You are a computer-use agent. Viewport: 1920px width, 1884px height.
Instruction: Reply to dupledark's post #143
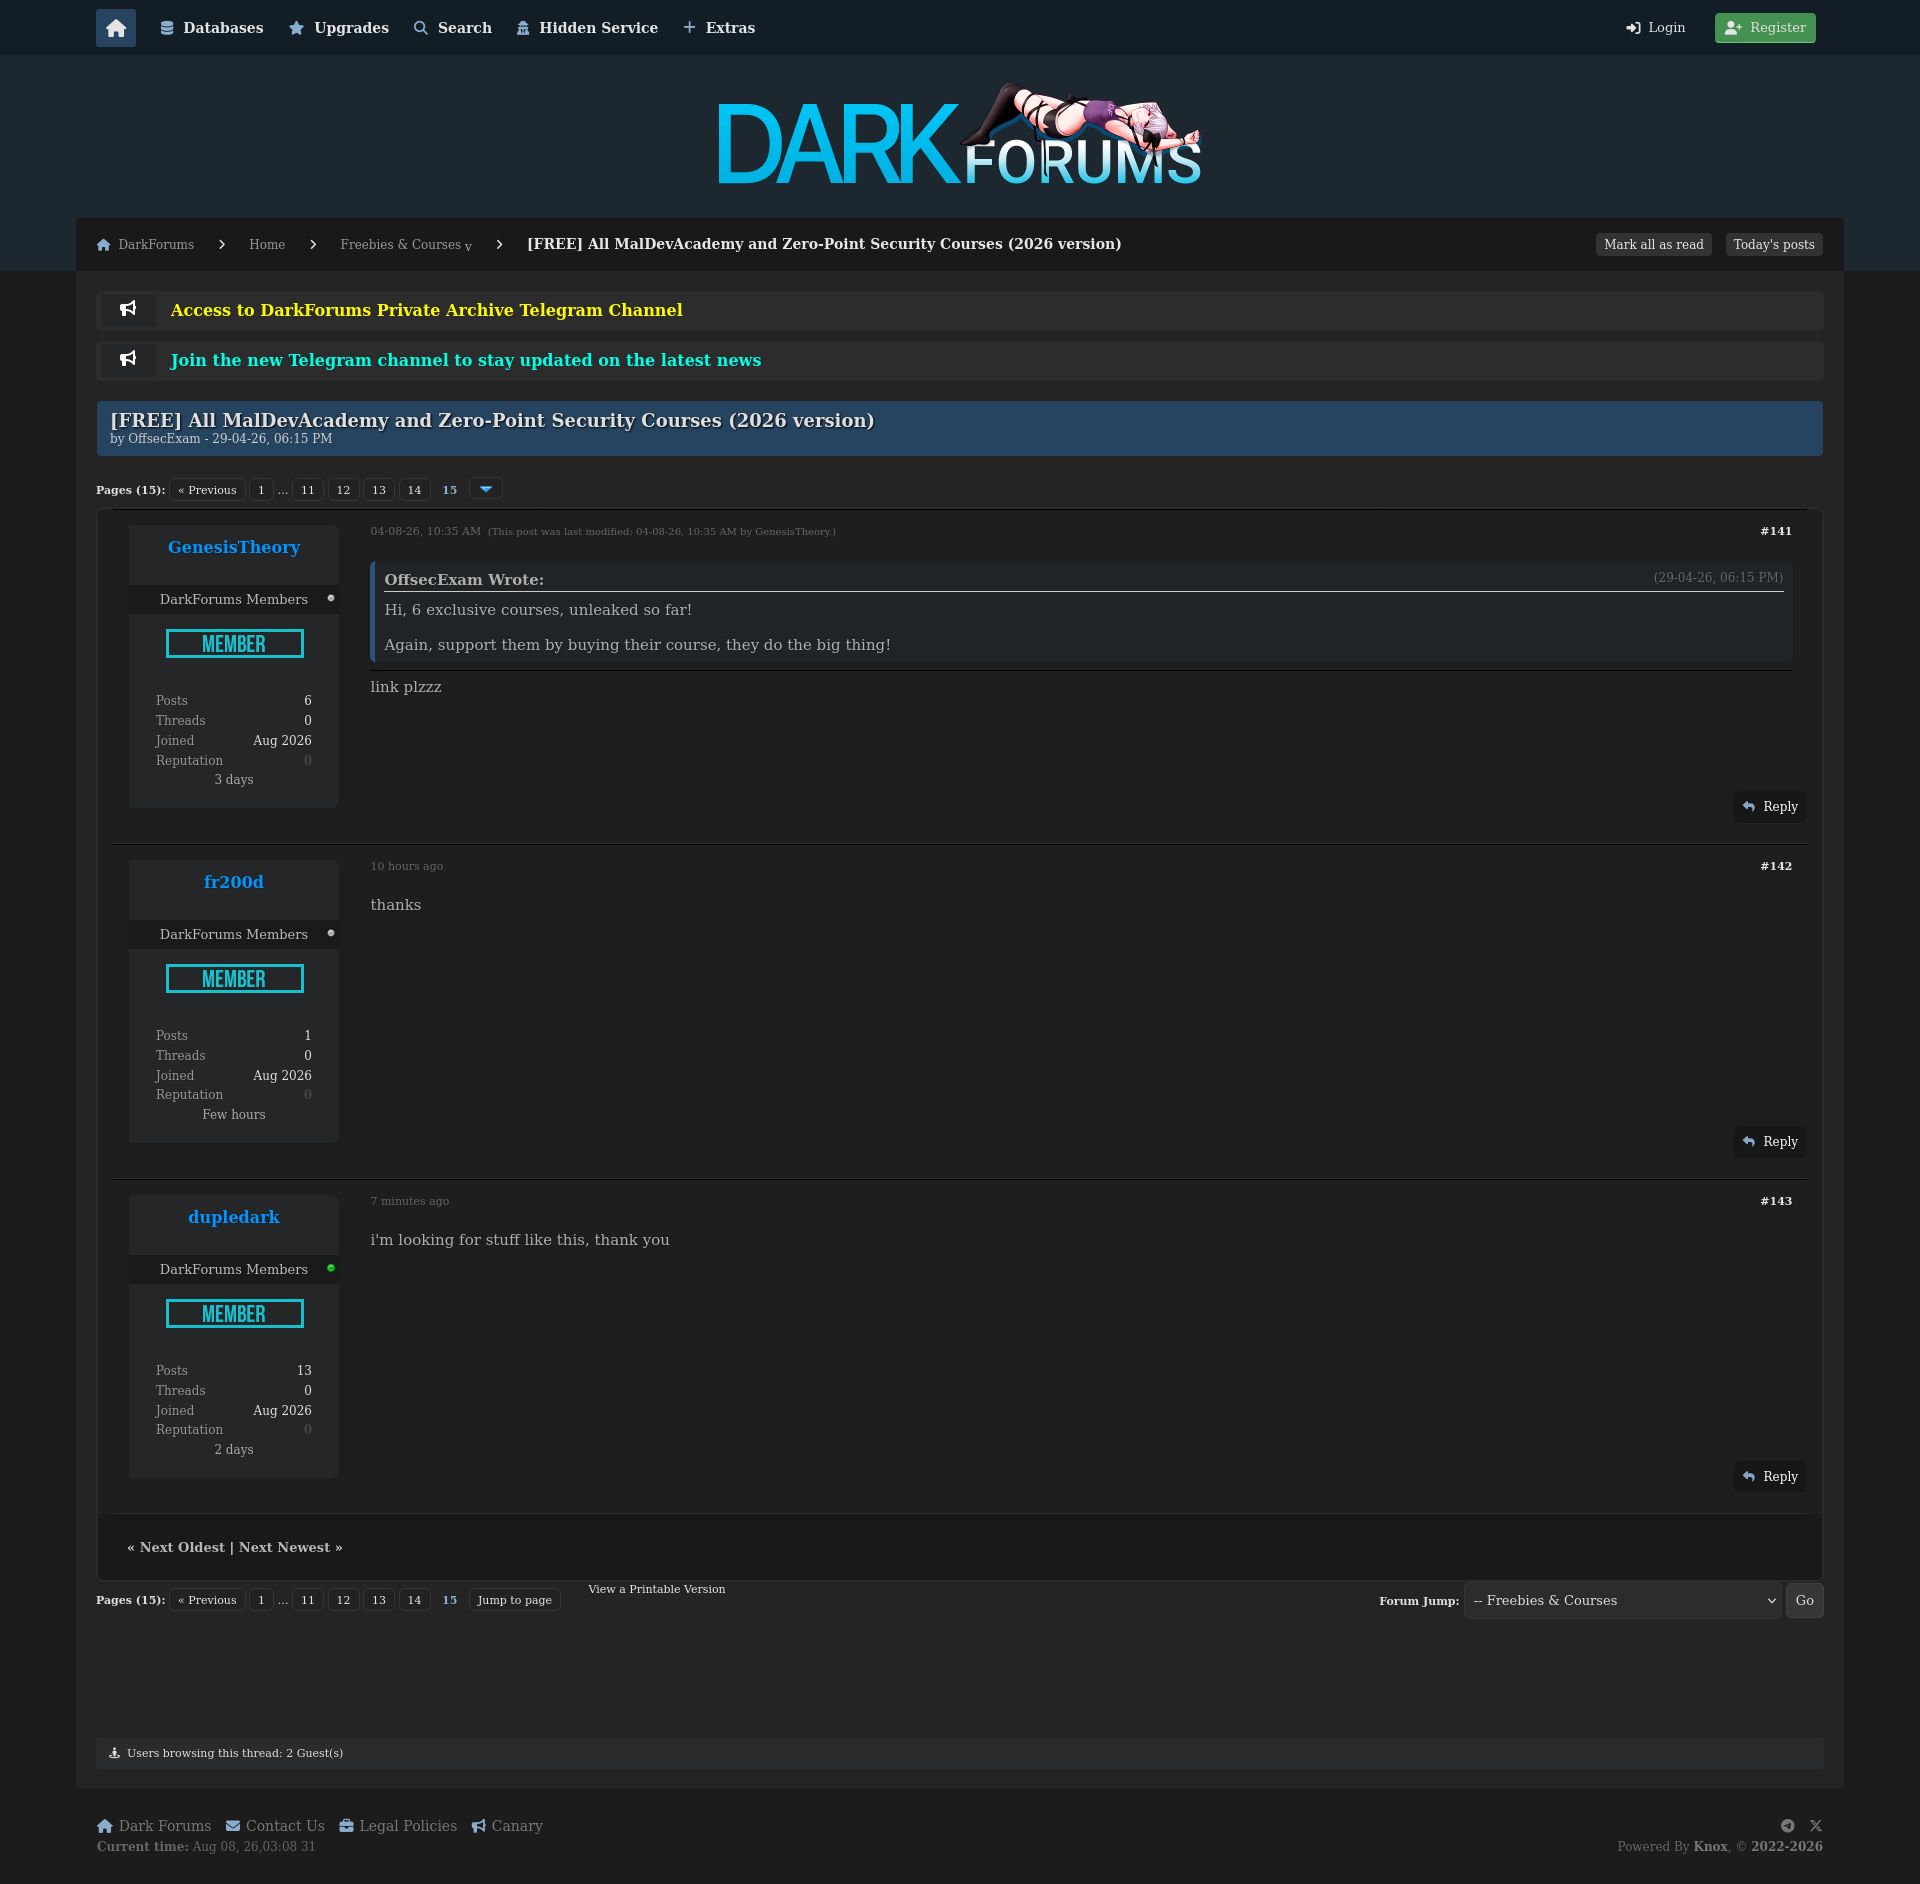pyautogui.click(x=1770, y=1477)
